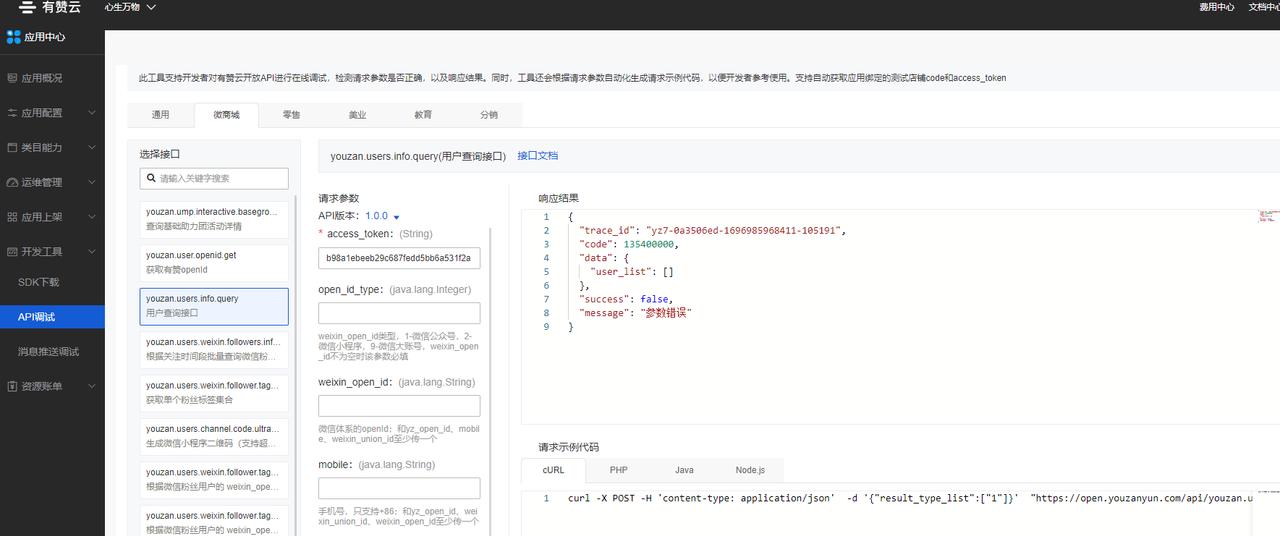The width and height of the screenshot is (1280, 536).
Task: Click the interface keyword search box
Action: tap(214, 178)
